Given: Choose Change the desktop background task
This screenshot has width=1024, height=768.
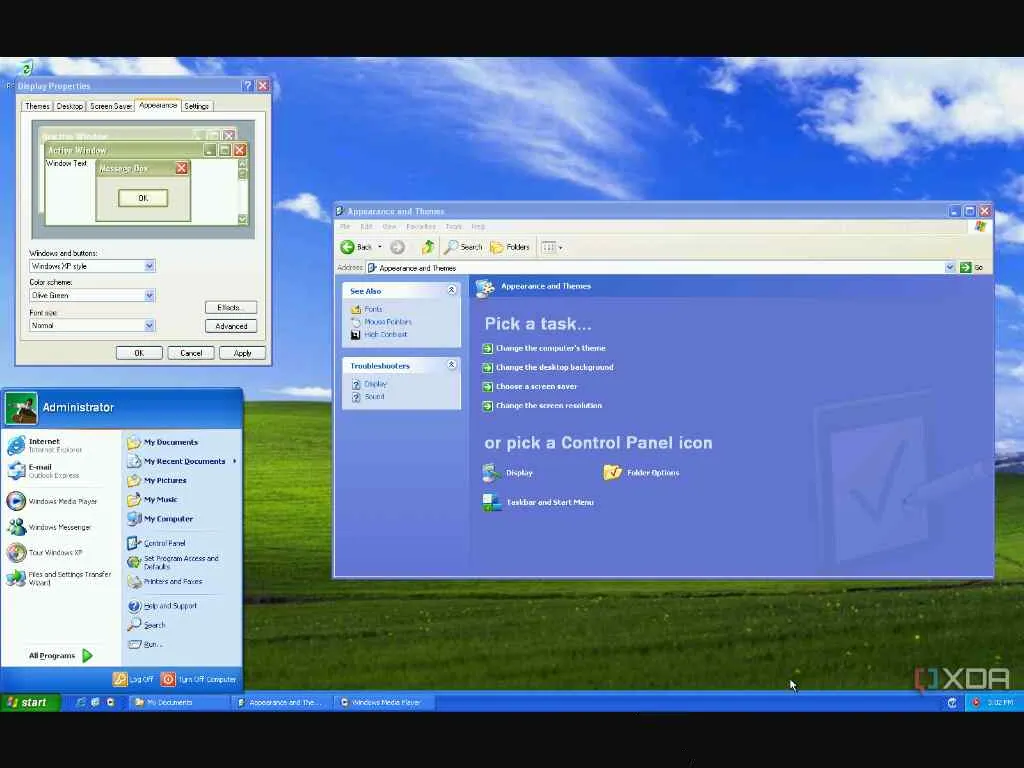Looking at the screenshot, I should (554, 367).
